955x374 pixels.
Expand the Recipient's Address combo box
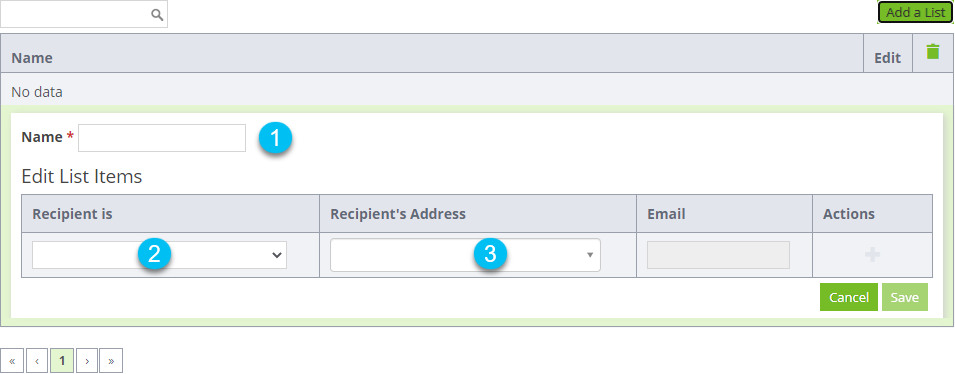465,255
